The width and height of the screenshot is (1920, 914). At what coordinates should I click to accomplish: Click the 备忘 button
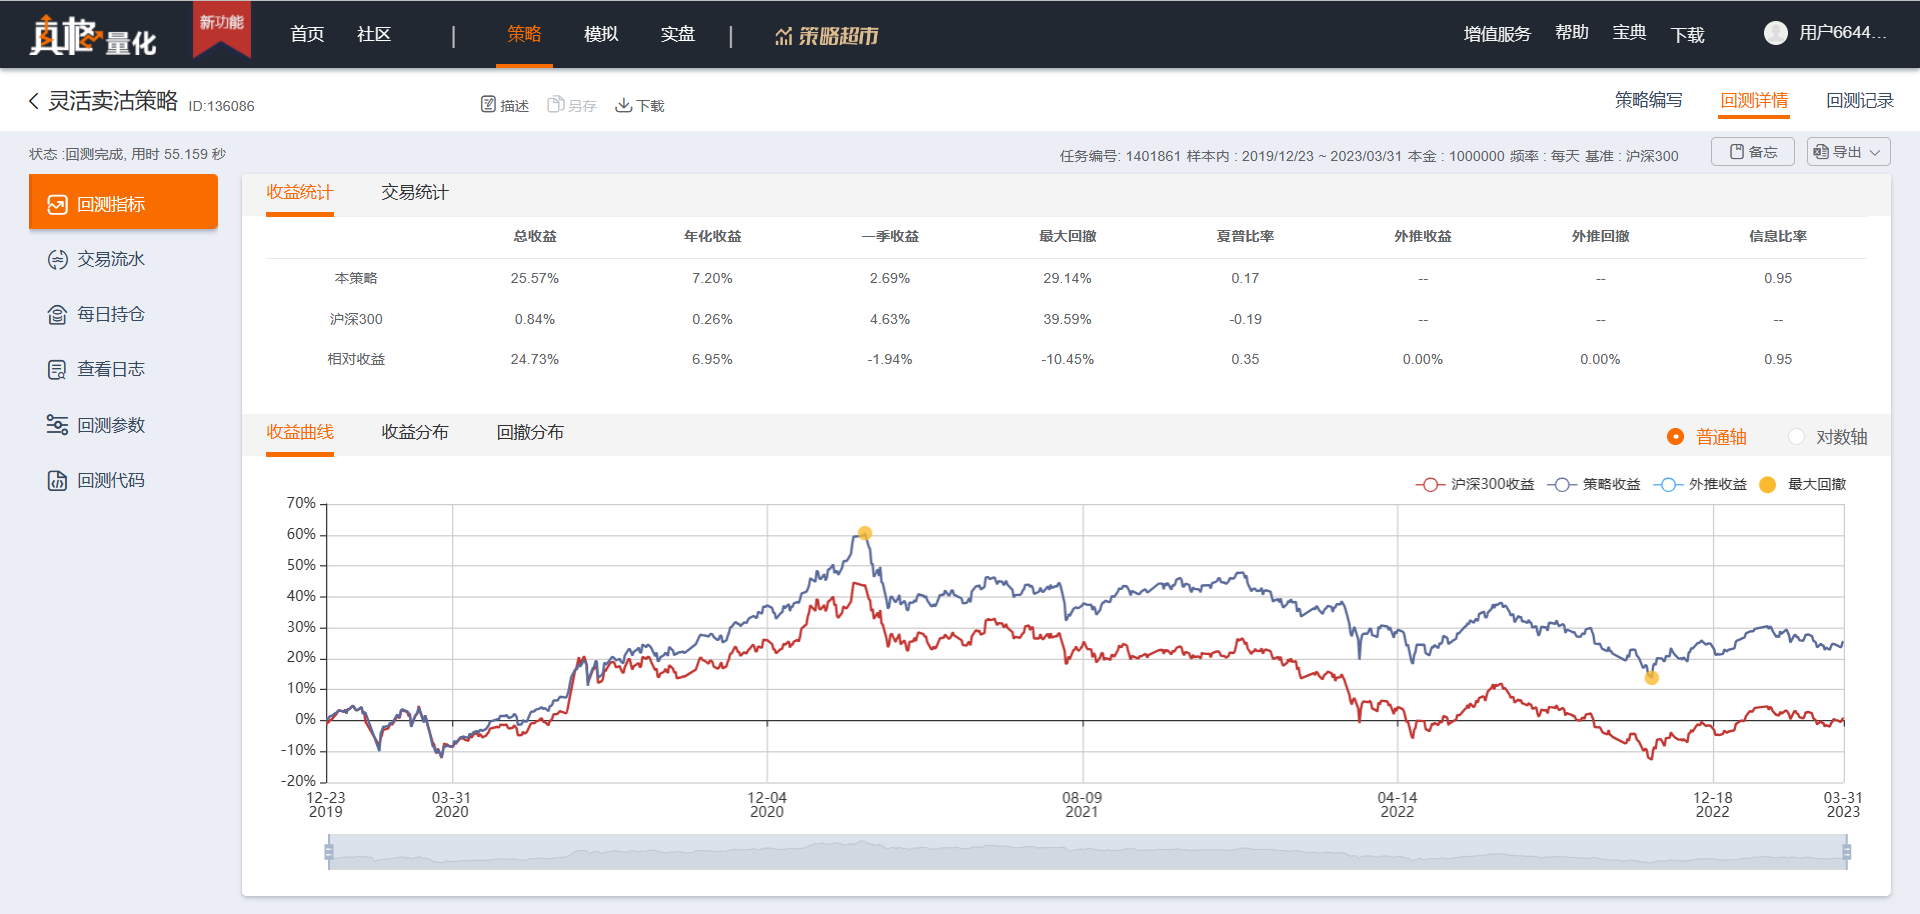click(x=1753, y=152)
